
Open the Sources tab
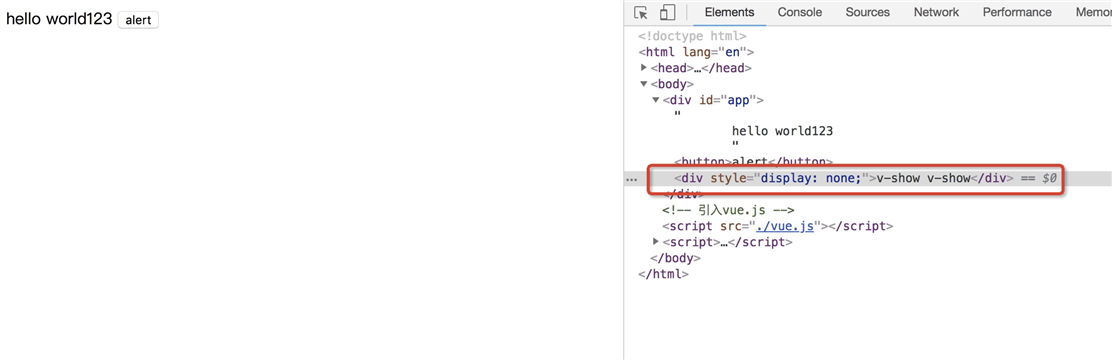(867, 12)
